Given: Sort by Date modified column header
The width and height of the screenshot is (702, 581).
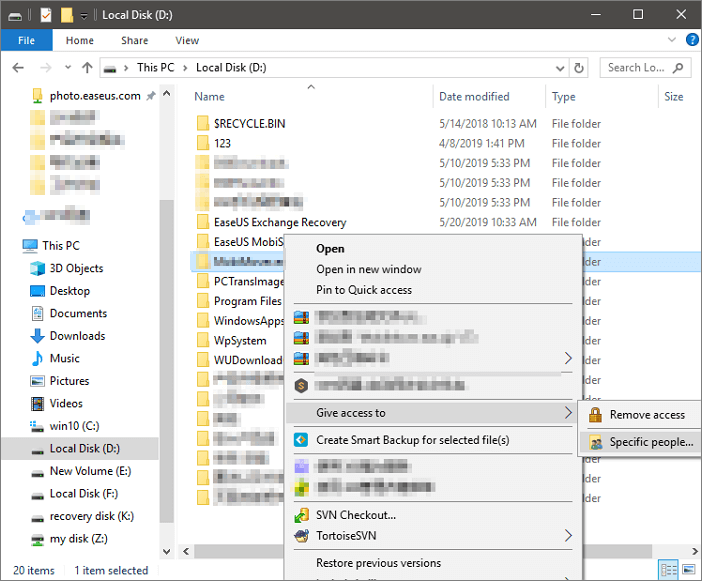Looking at the screenshot, I should point(474,97).
